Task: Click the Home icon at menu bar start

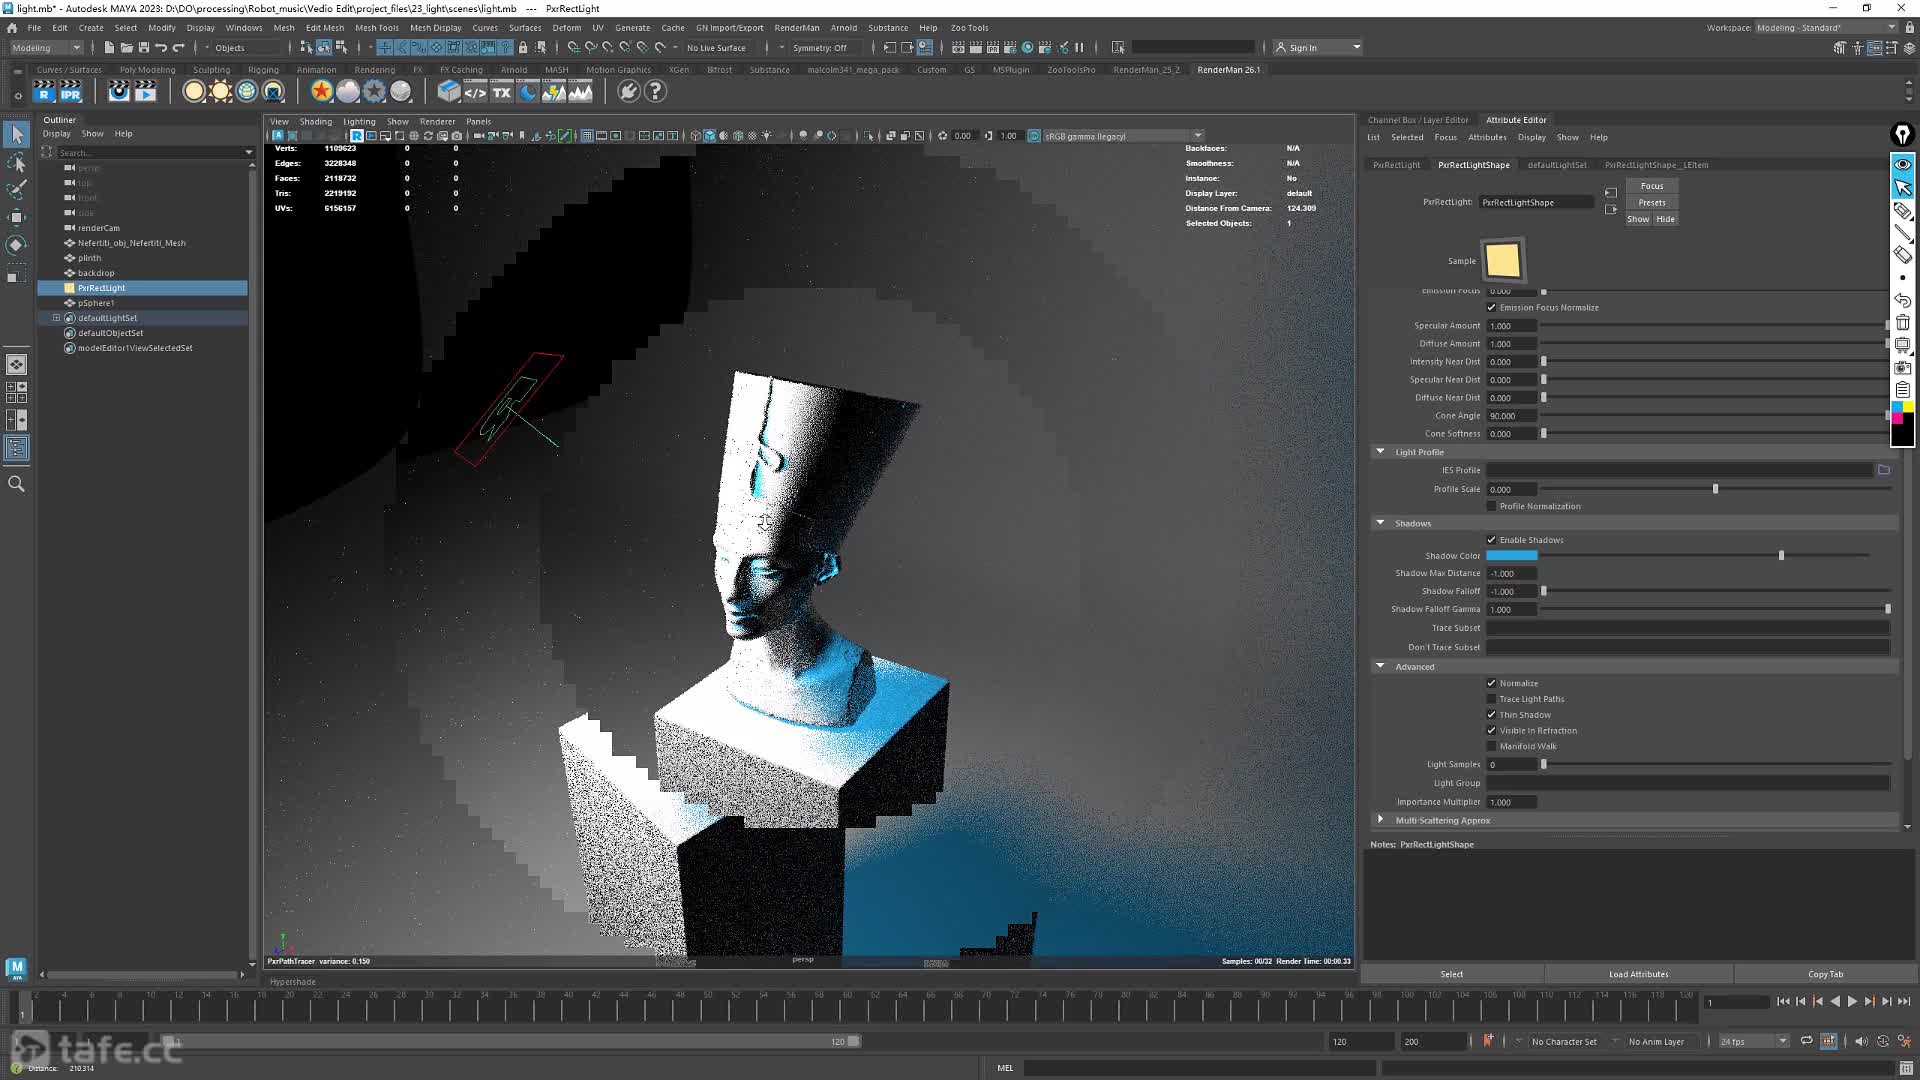Action: (12, 28)
